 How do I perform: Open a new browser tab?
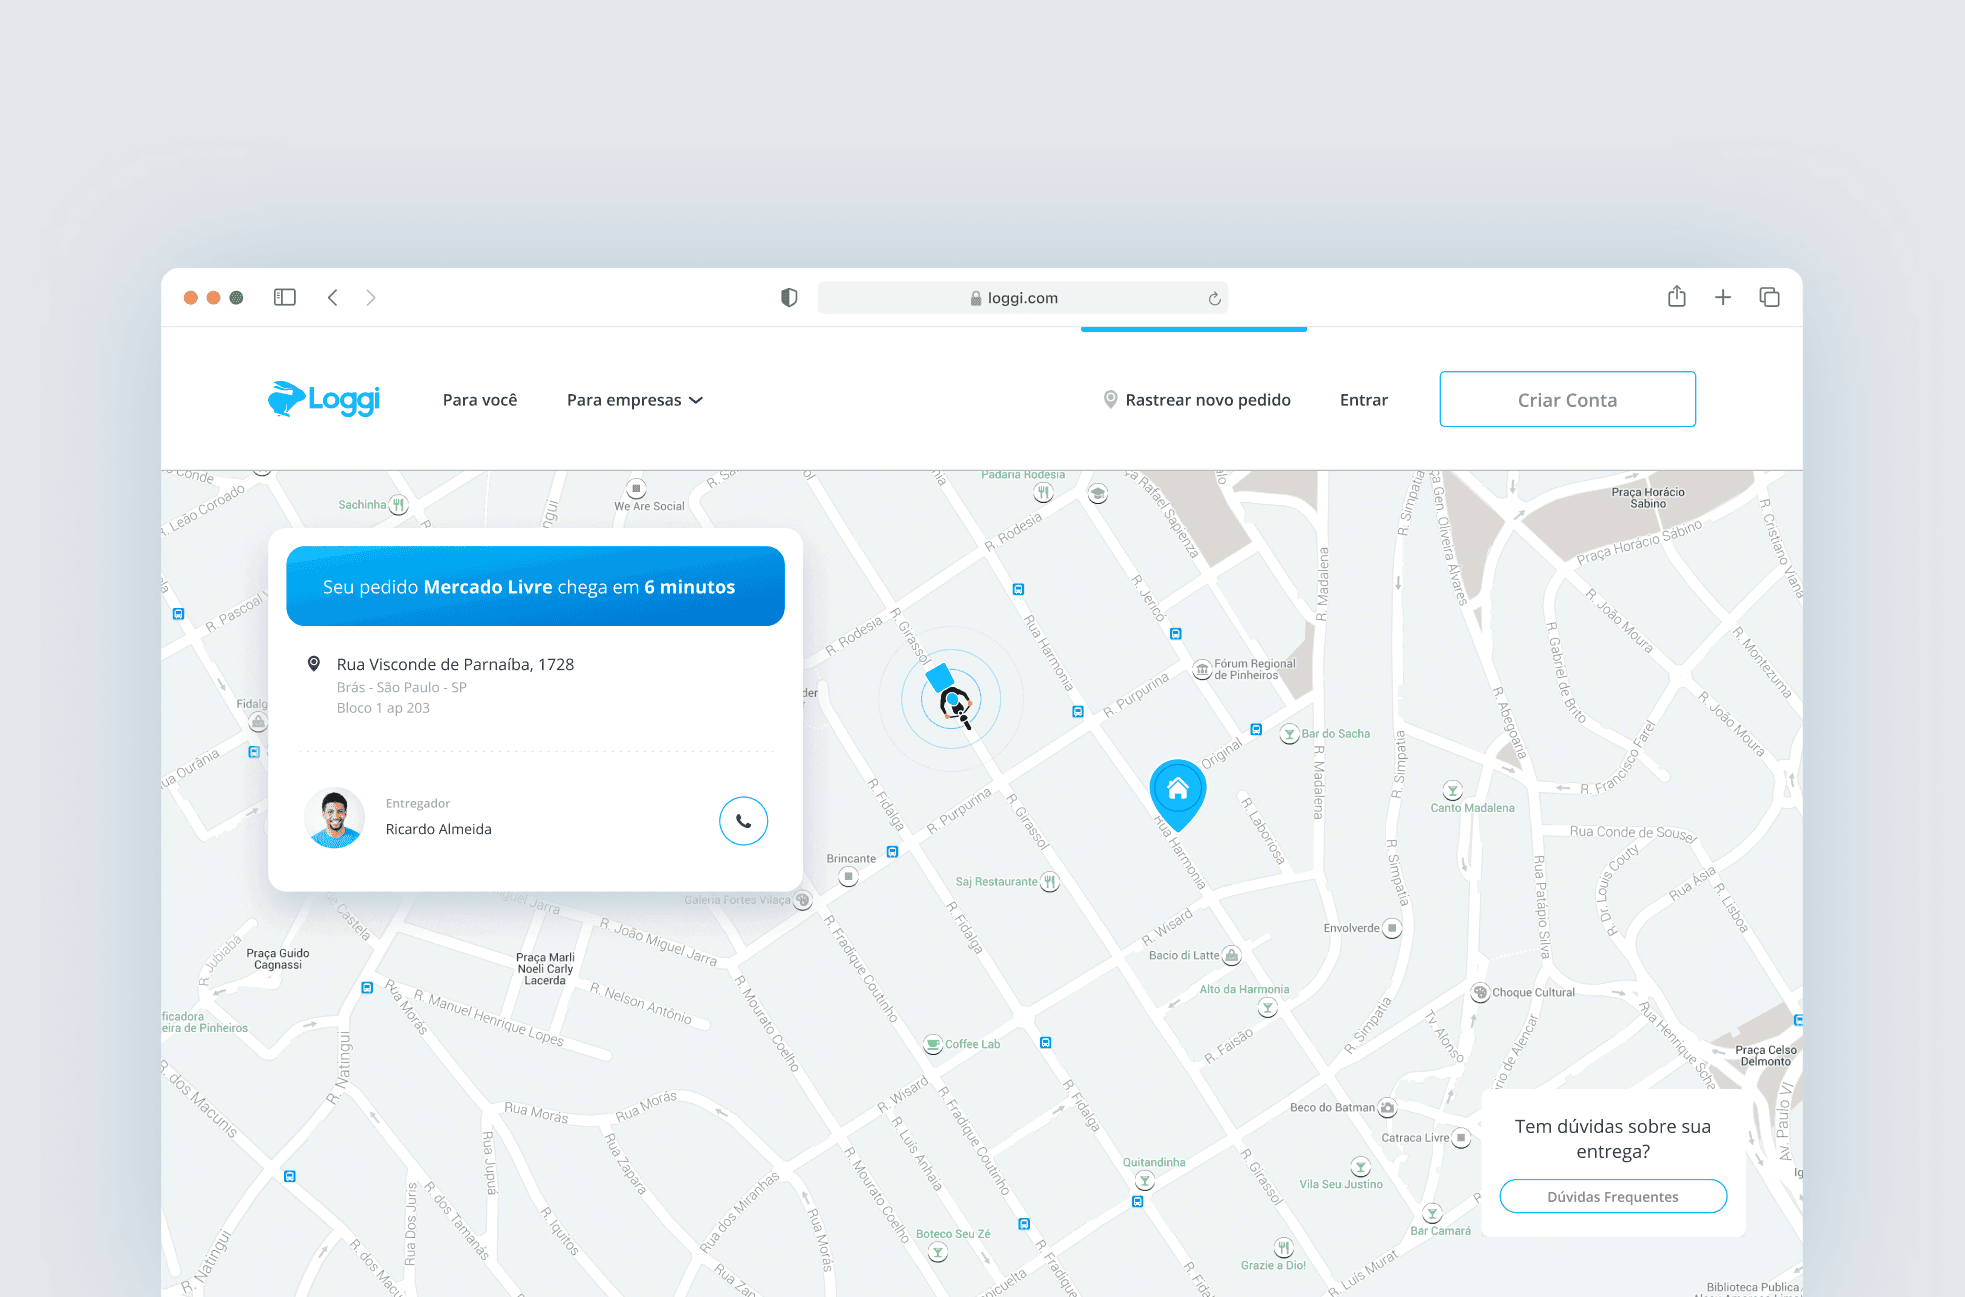(1723, 297)
